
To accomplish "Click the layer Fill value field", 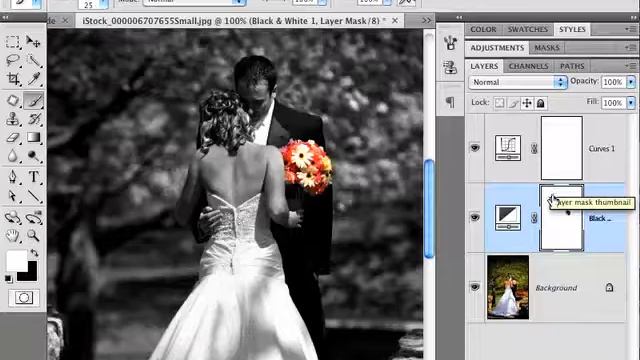I will point(613,102).
